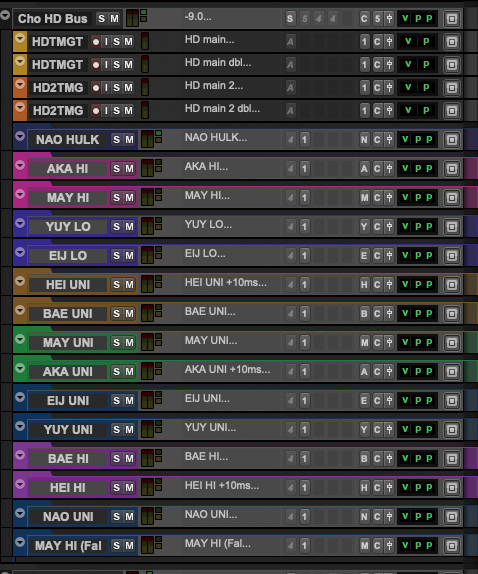Expand the HEI UNI folder track
The height and width of the screenshot is (574, 478).
coord(20,281)
